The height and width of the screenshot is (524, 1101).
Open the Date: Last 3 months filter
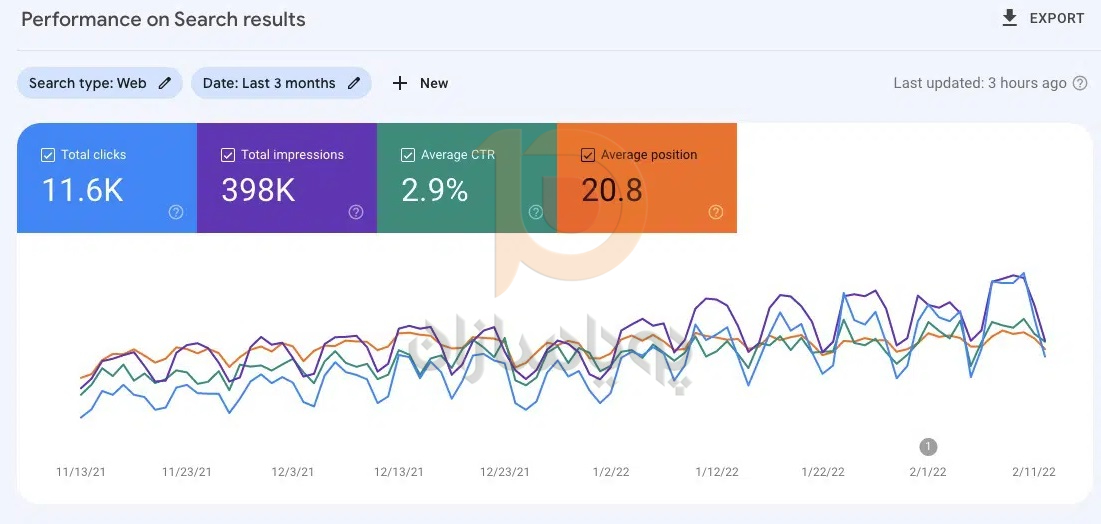coord(269,83)
